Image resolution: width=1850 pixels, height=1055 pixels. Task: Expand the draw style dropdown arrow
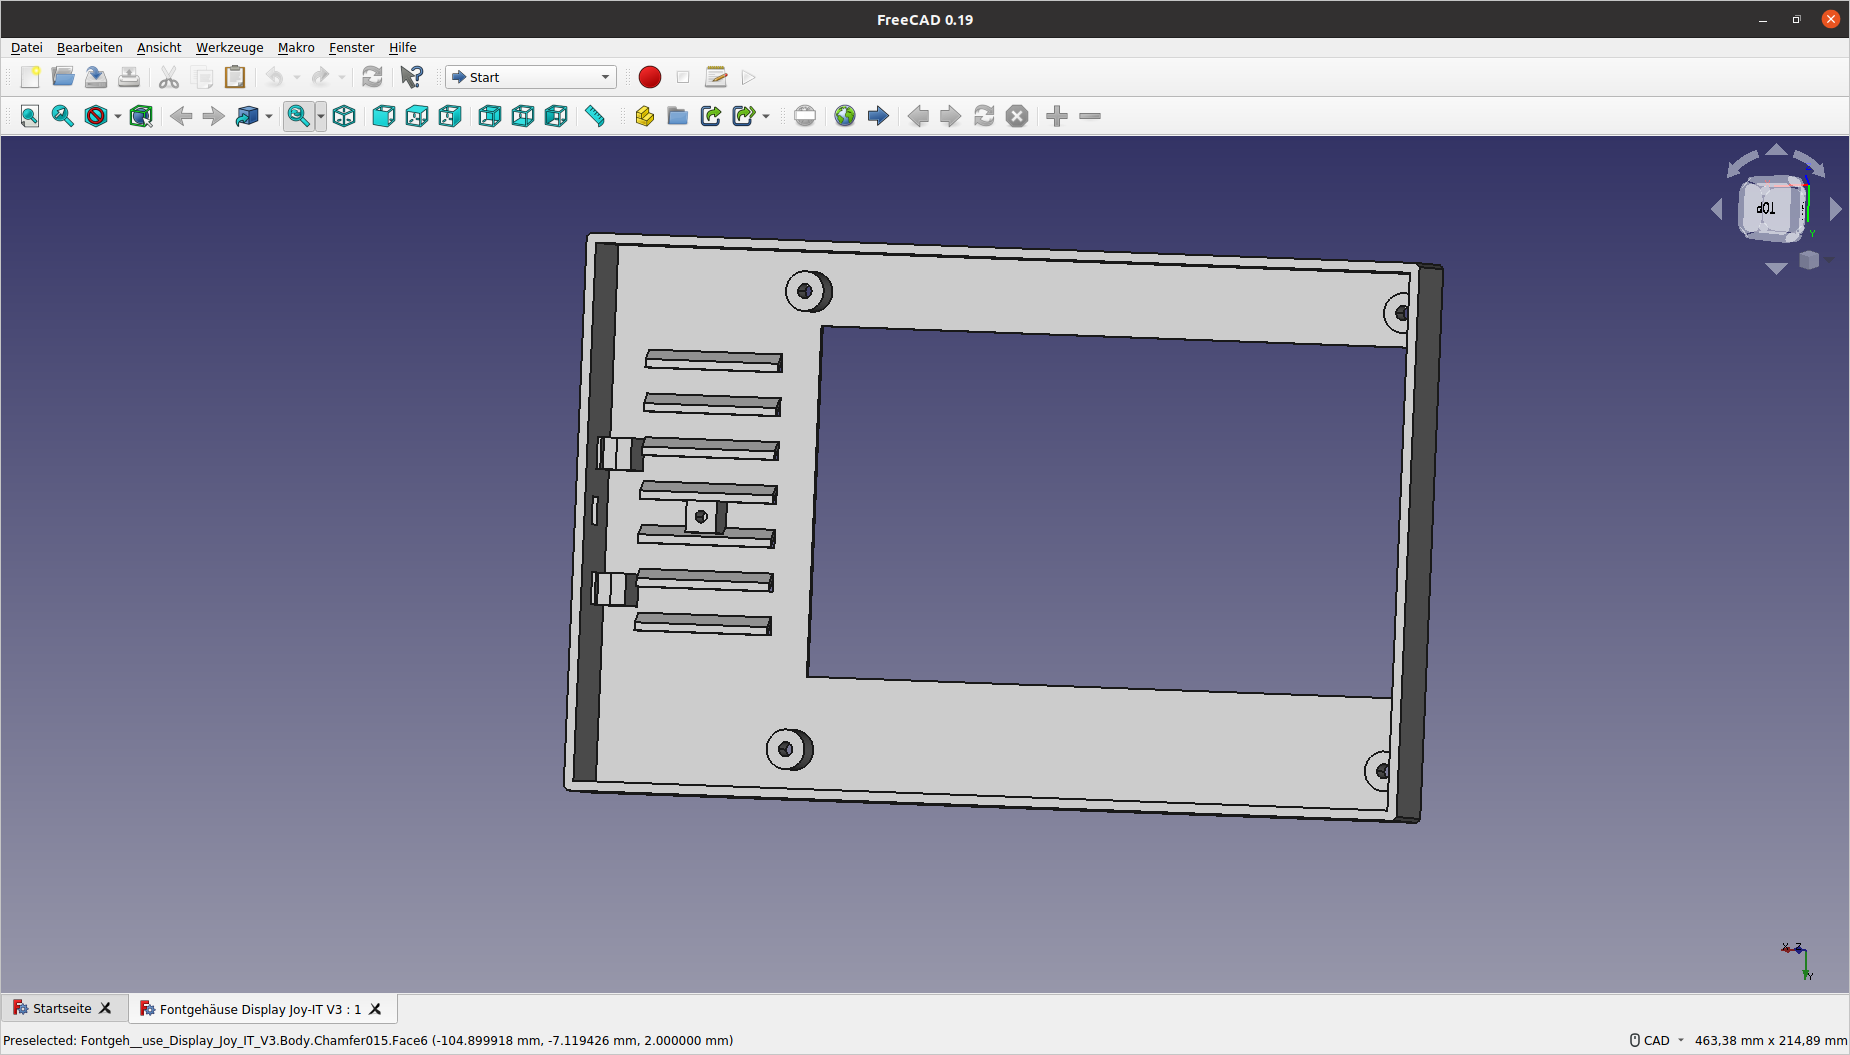pyautogui.click(x=118, y=116)
